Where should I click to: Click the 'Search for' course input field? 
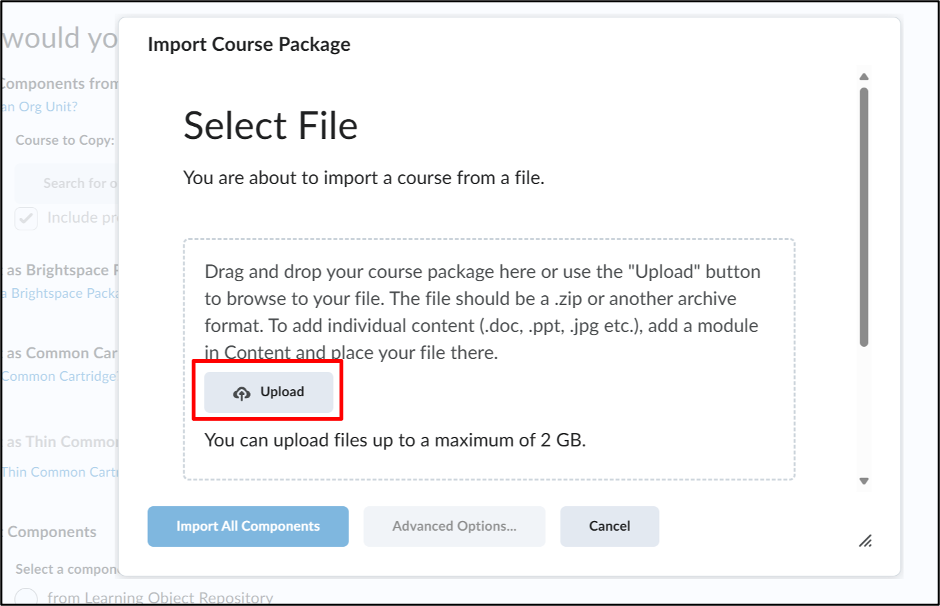click(66, 183)
